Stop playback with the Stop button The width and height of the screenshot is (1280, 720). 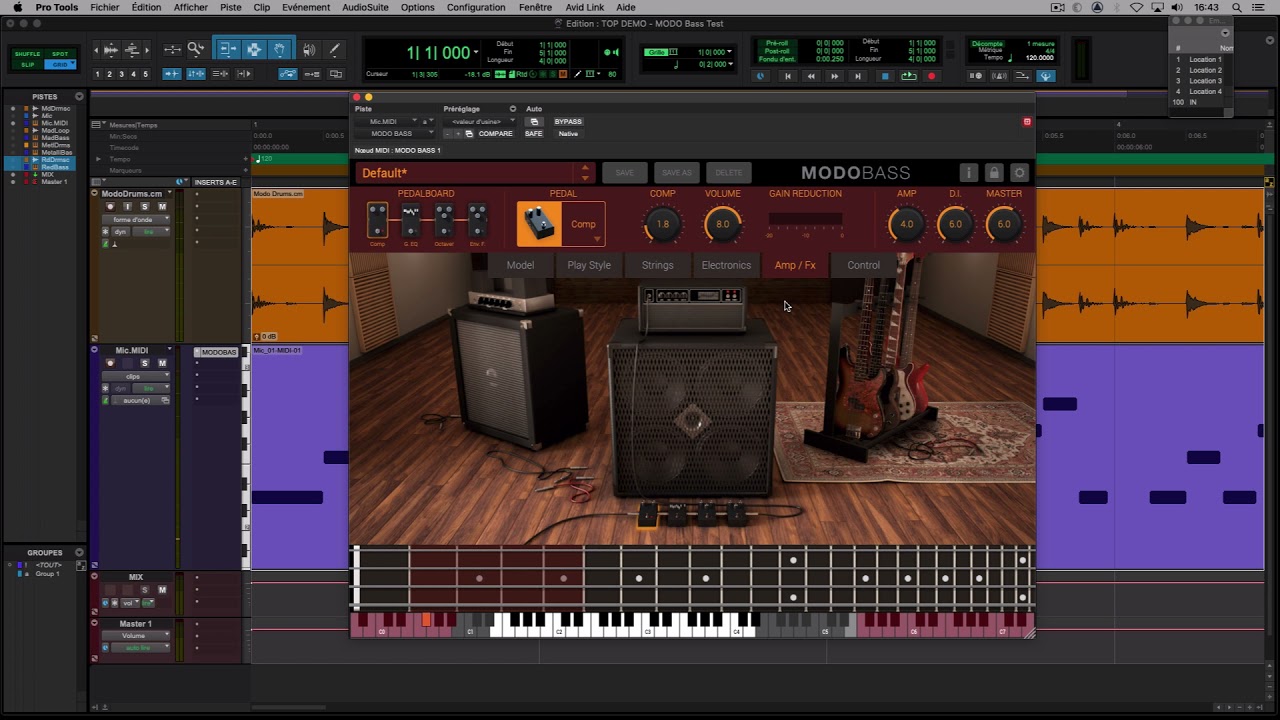coord(884,76)
